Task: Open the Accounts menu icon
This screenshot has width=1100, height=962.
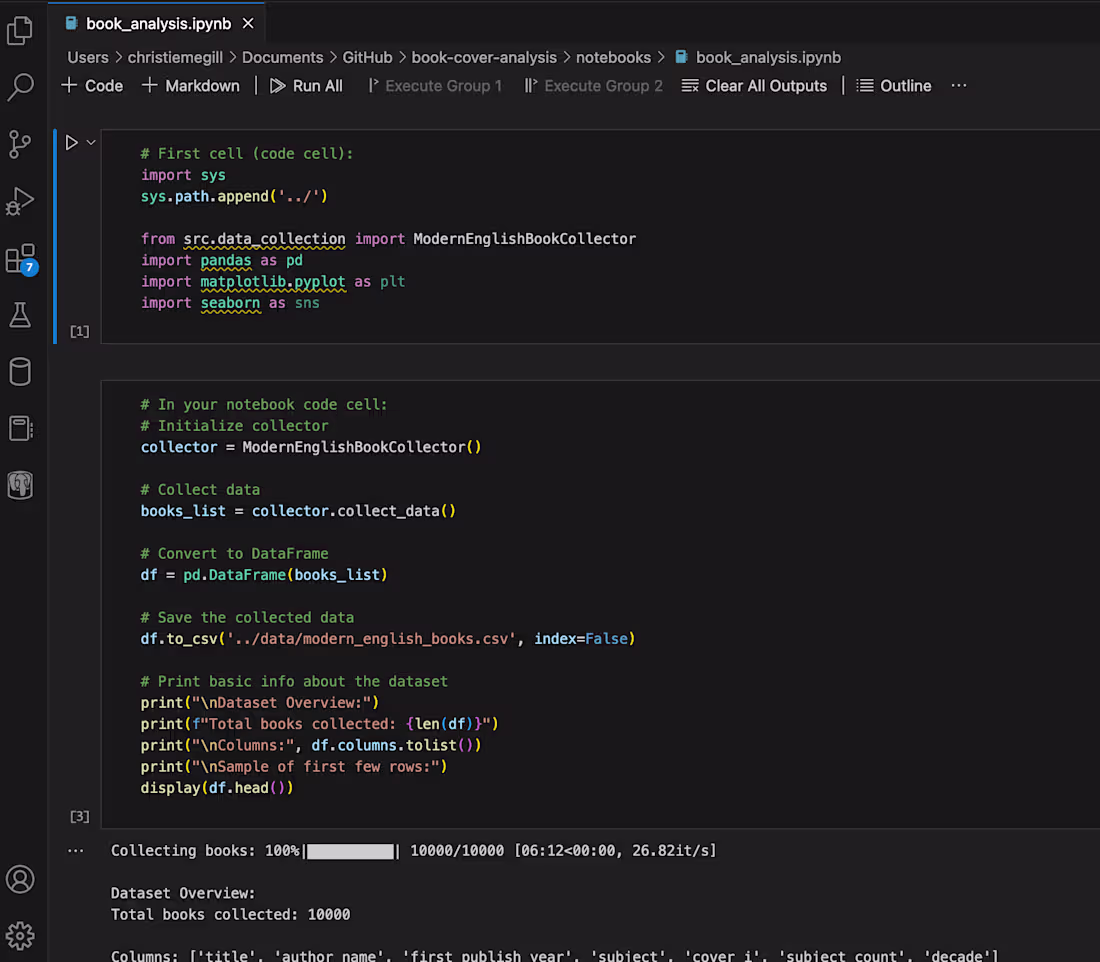Action: click(20, 879)
